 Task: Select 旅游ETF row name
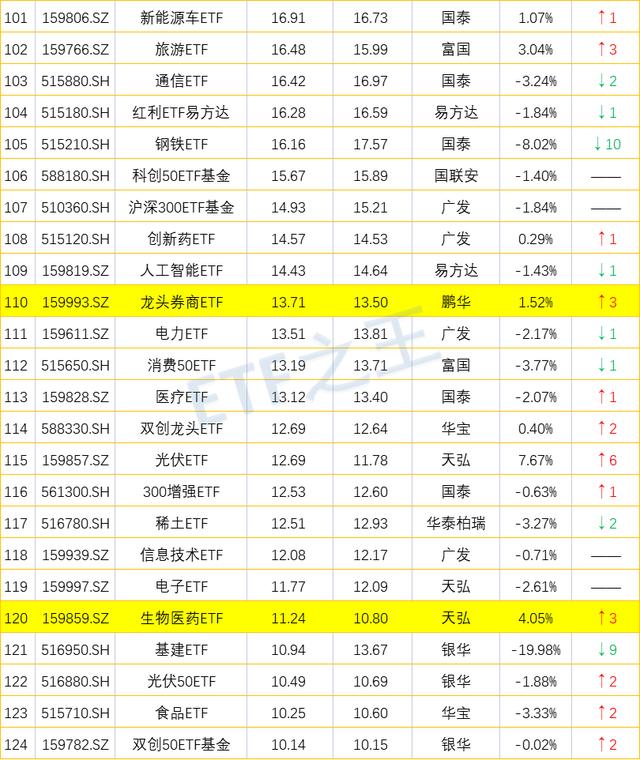[181, 49]
